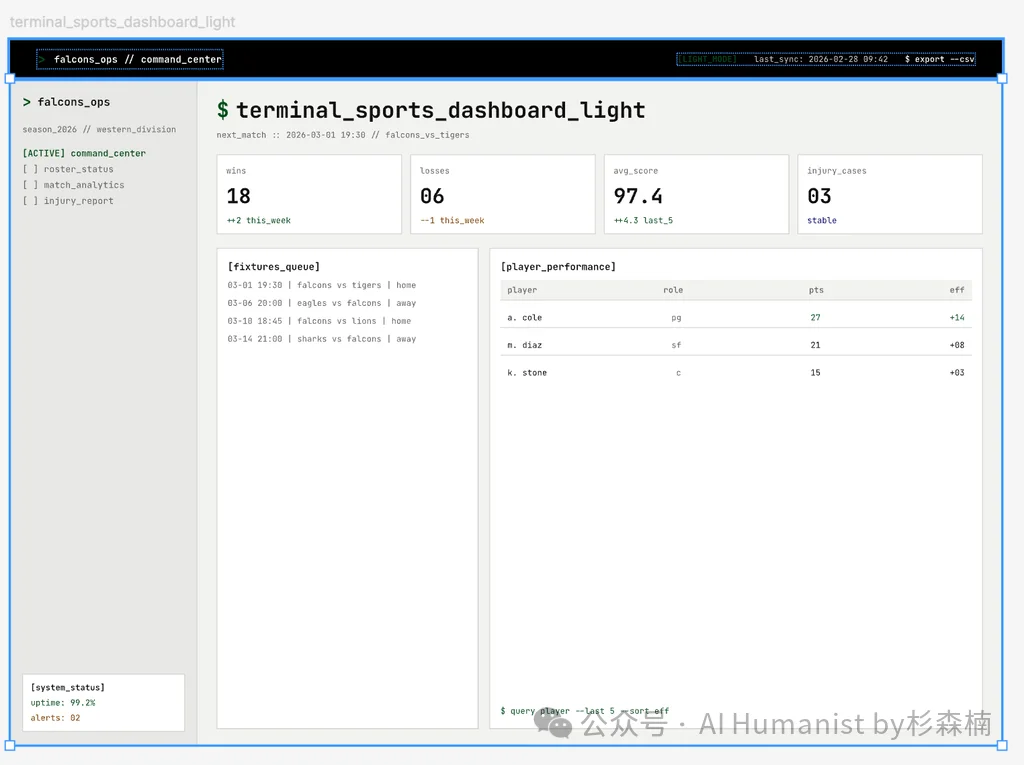Viewport: 1024px width, 765px height.
Task: Click the query player command line
Action: pyautogui.click(x=584, y=711)
